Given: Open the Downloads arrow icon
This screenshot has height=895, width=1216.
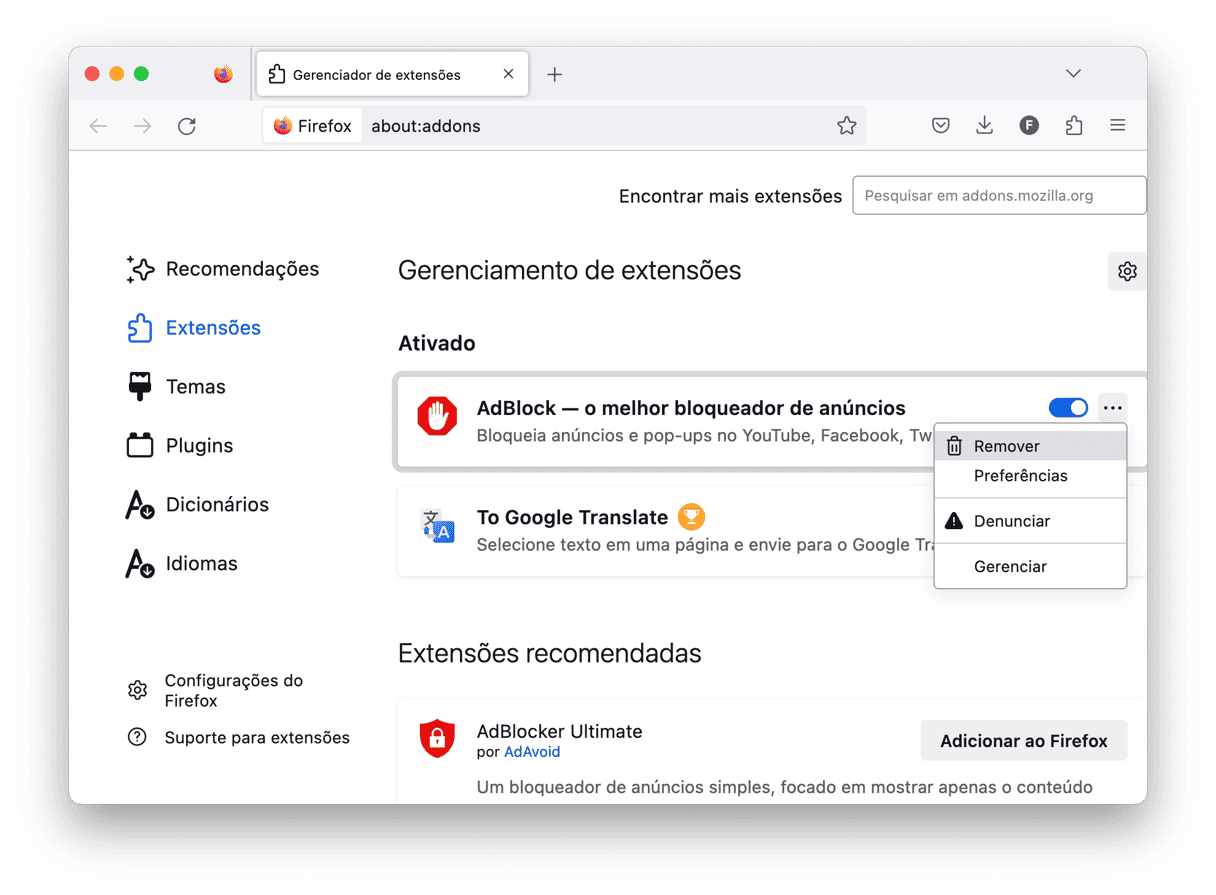Looking at the screenshot, I should click(x=984, y=126).
